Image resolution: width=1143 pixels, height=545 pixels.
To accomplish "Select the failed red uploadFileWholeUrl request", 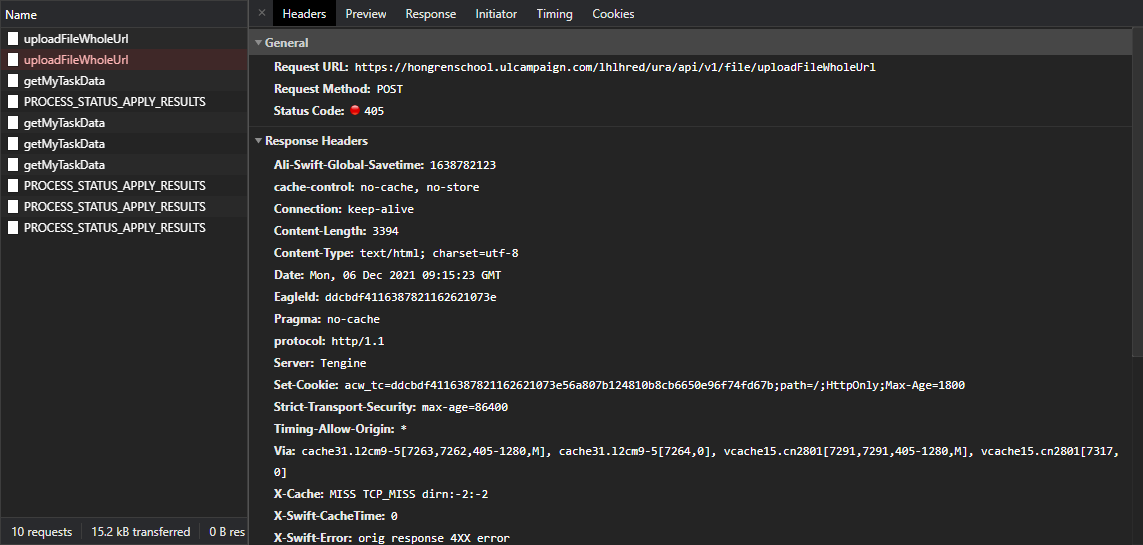I will [x=124, y=60].
